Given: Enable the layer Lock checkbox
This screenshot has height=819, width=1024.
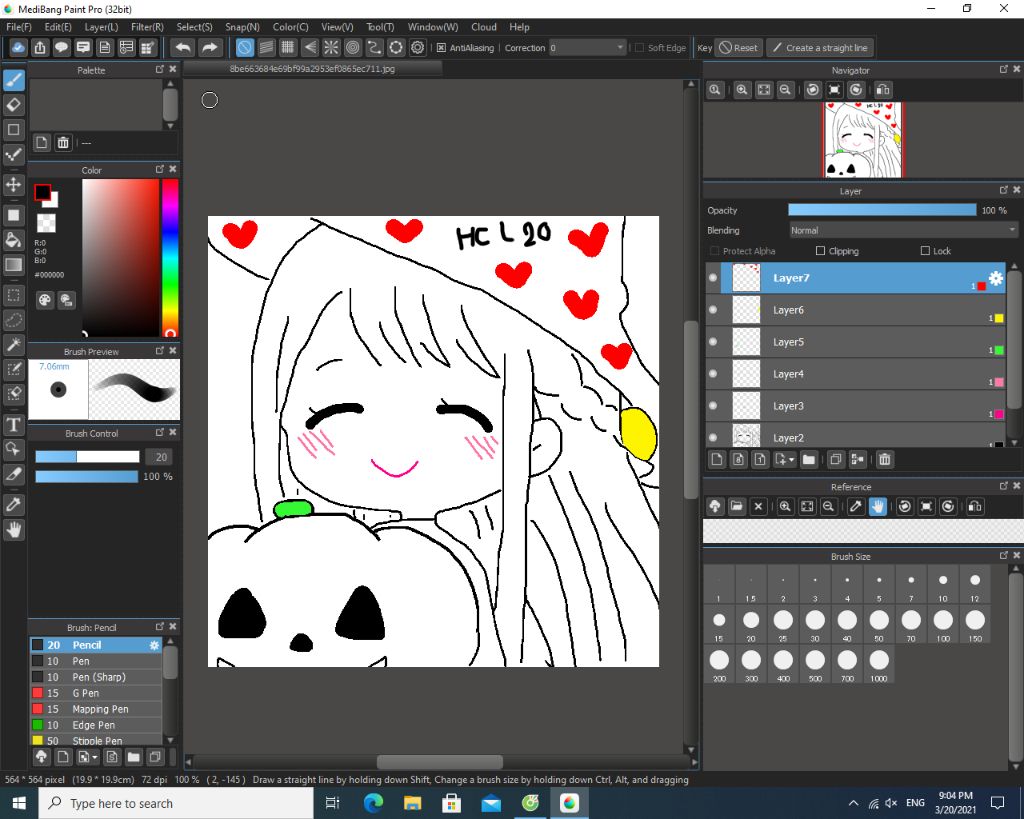Looking at the screenshot, I should click(x=925, y=251).
